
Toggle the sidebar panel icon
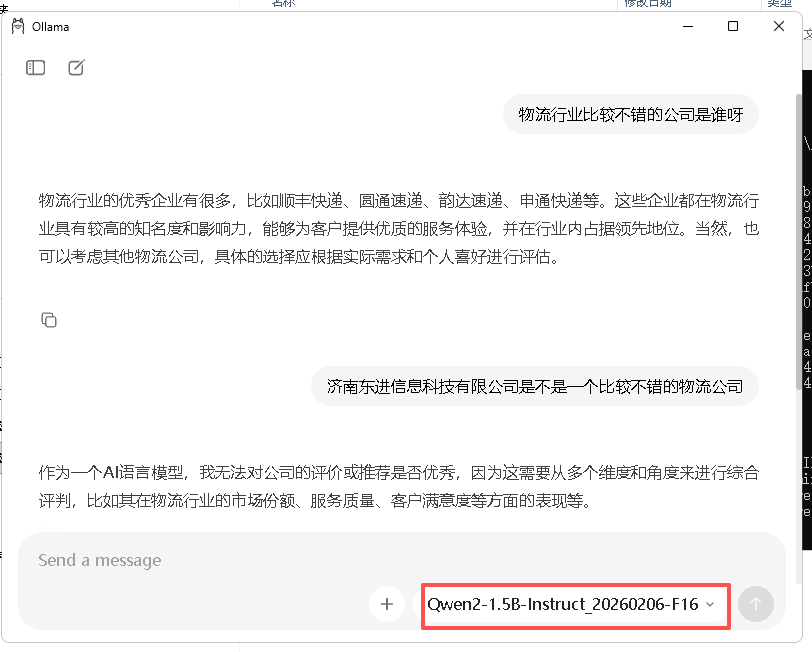(x=35, y=68)
